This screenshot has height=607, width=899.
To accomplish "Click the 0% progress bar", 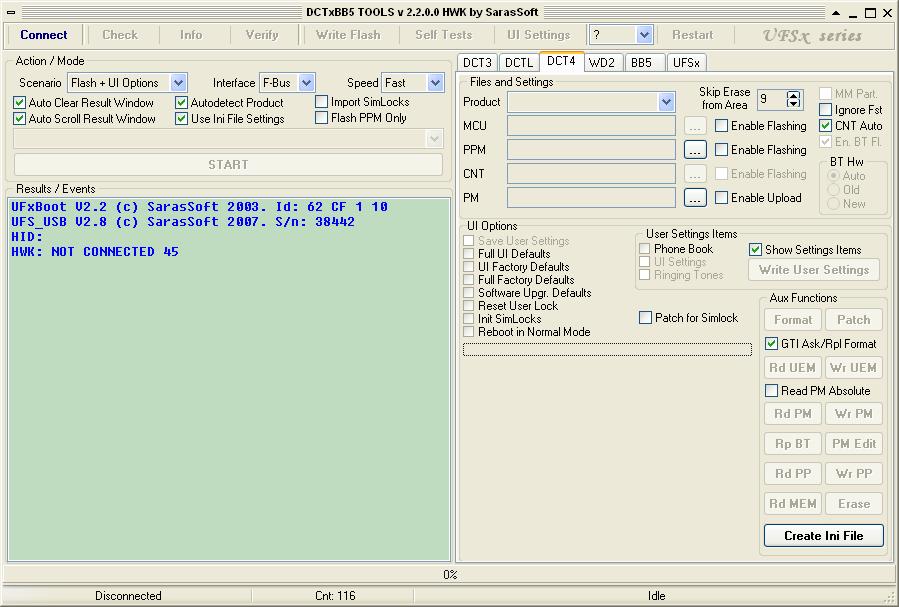I will pos(450,575).
